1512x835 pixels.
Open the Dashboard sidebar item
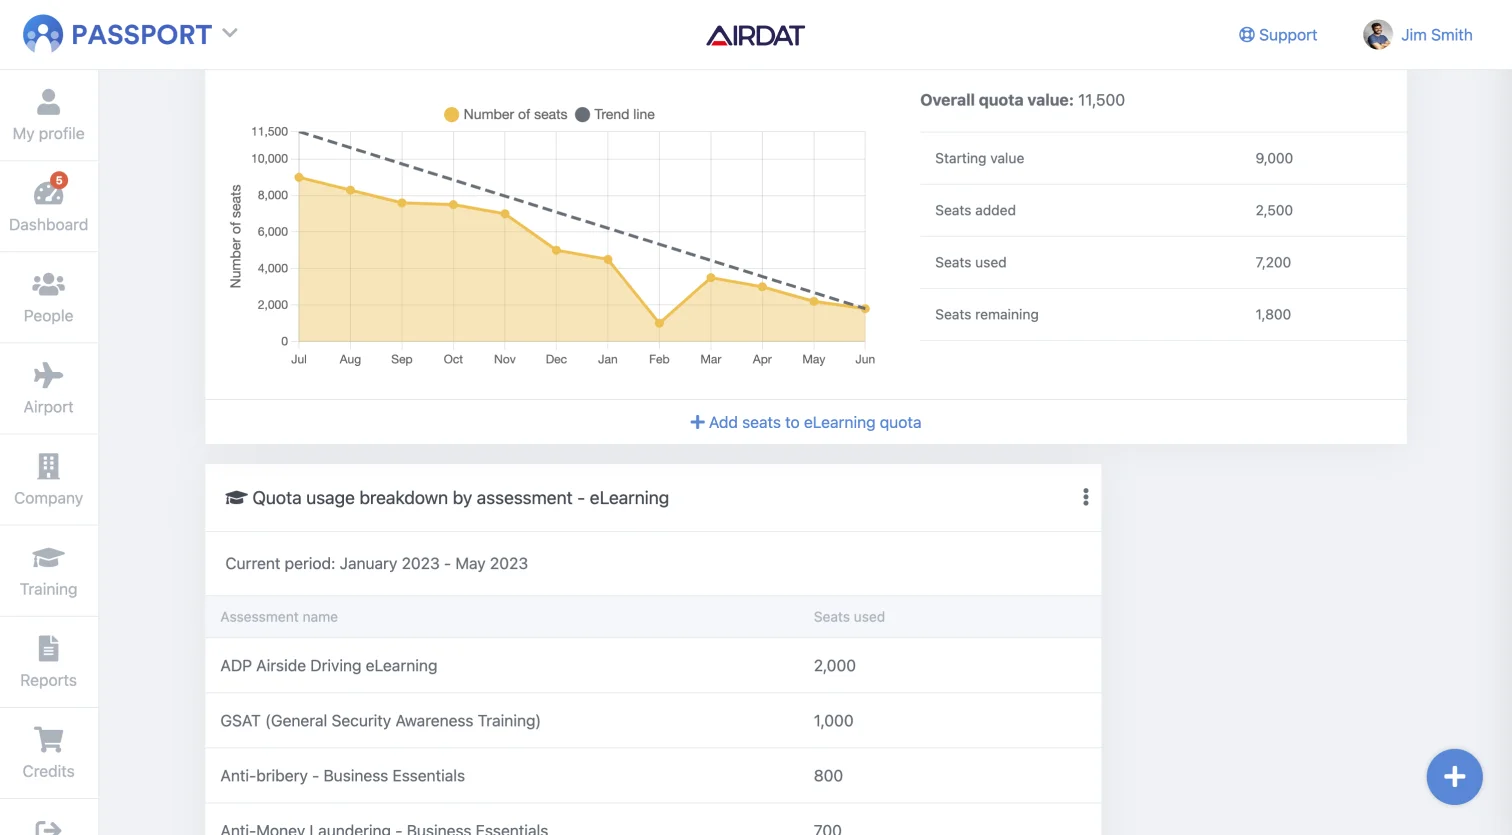(48, 206)
